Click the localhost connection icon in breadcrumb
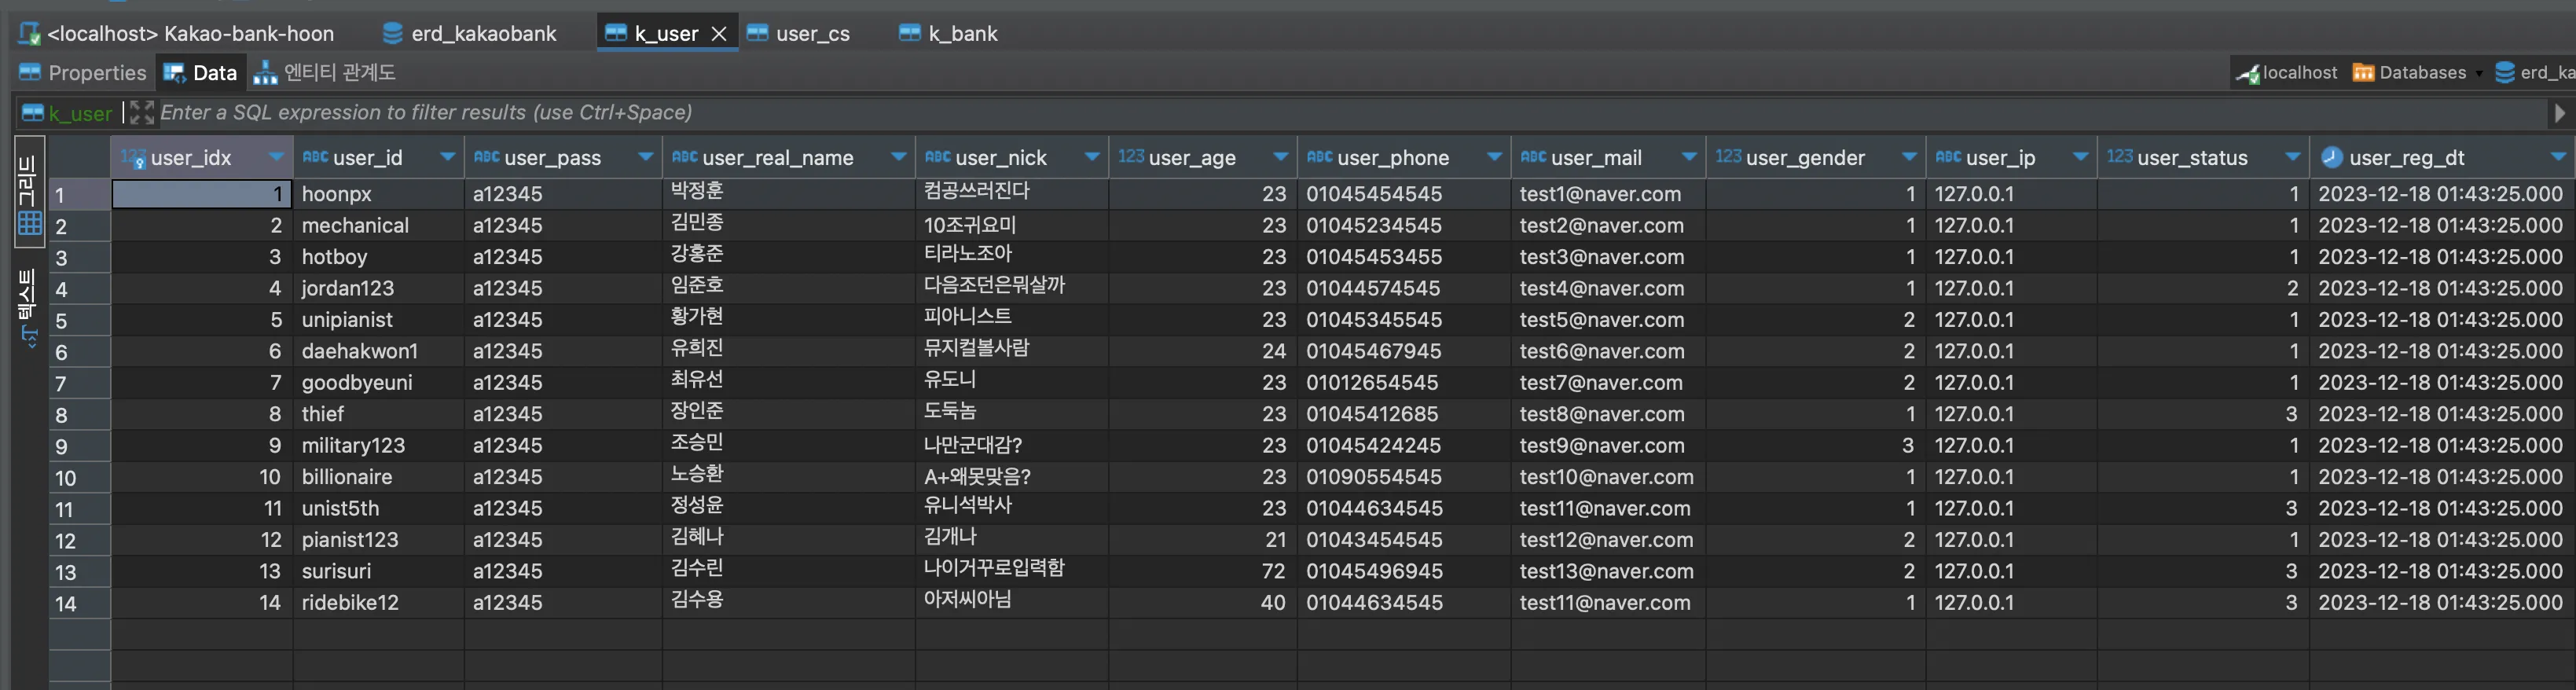2576x690 pixels. click(2248, 73)
